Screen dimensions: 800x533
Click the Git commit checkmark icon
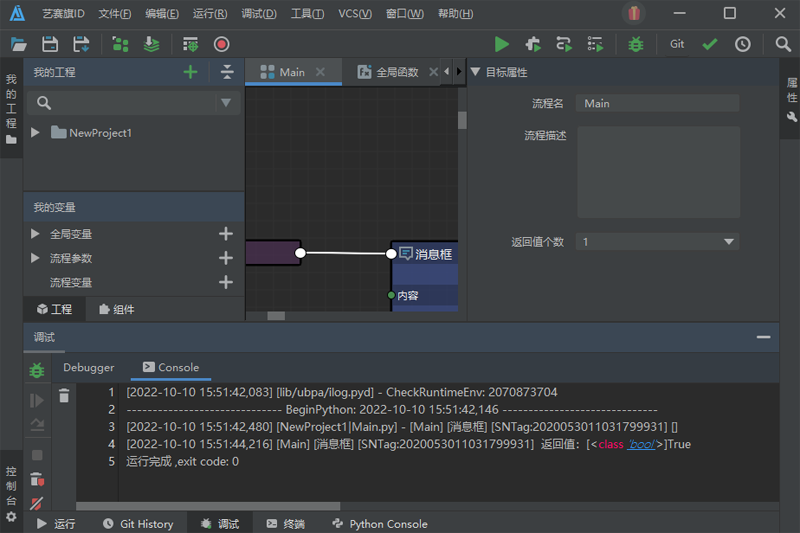[x=710, y=44]
